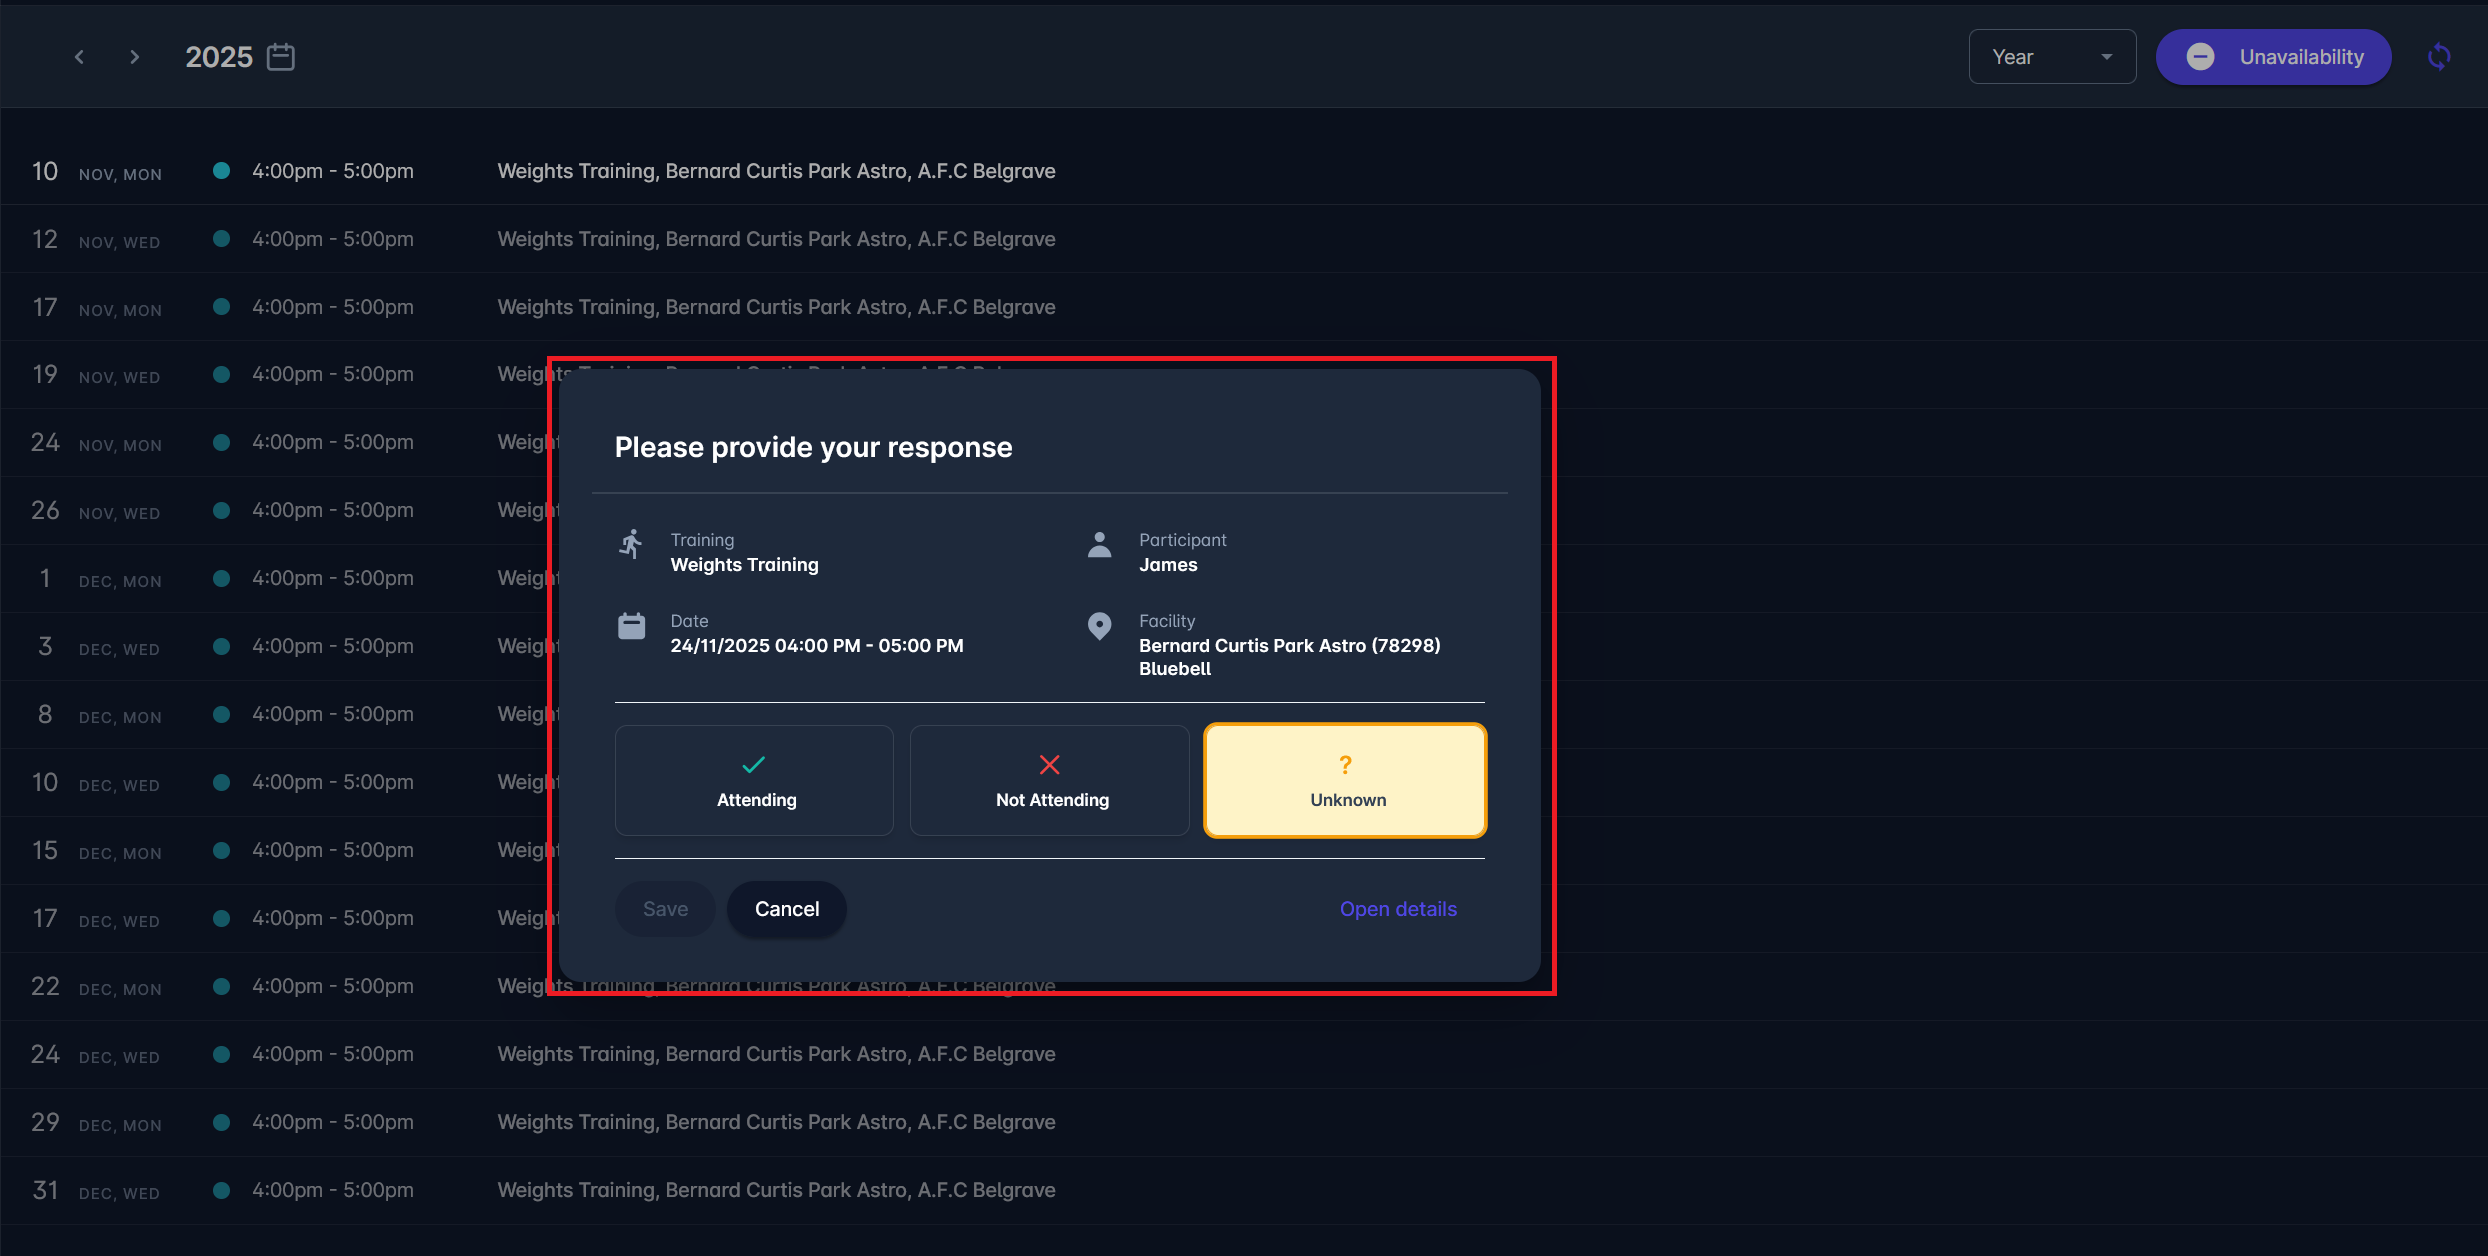Click the Date calendar icon in dialog
Screen dimensions: 2488x1256
pyautogui.click(x=631, y=626)
